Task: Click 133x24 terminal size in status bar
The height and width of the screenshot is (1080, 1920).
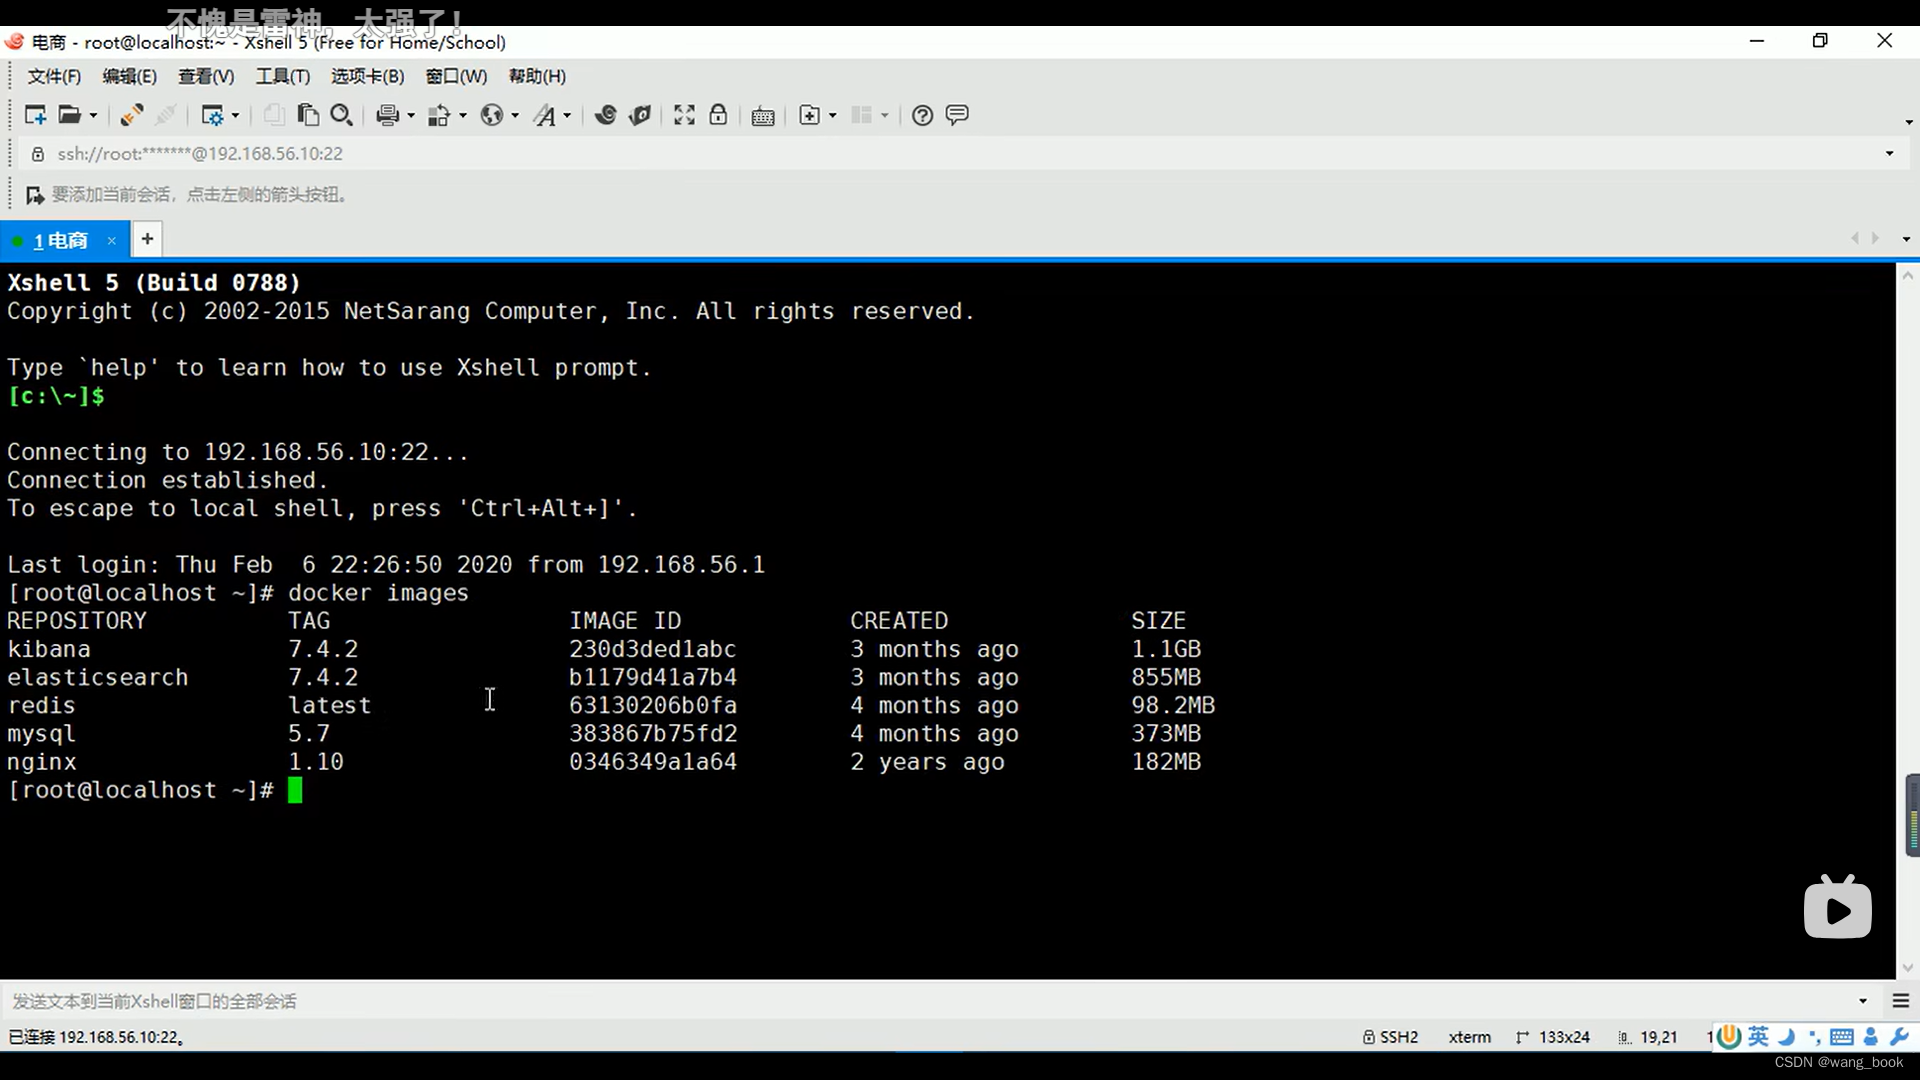Action: click(x=1553, y=1037)
